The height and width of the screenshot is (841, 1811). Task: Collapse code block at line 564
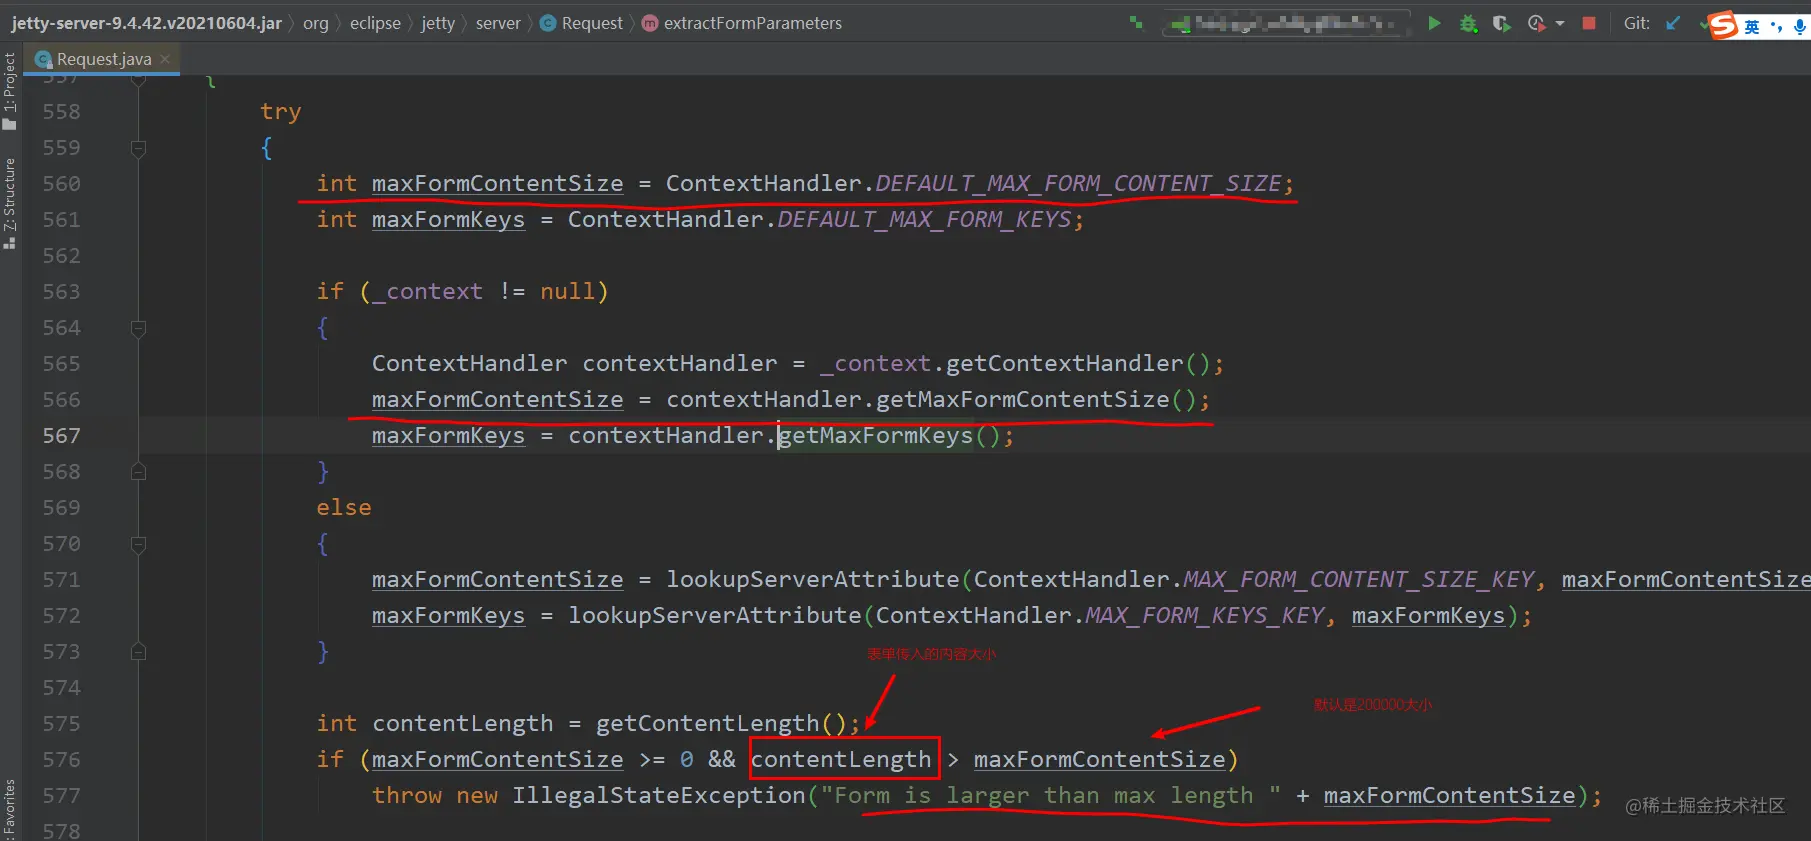coord(139,328)
